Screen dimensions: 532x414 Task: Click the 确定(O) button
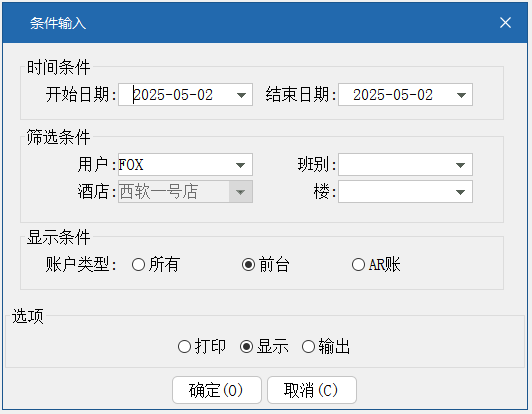217,390
